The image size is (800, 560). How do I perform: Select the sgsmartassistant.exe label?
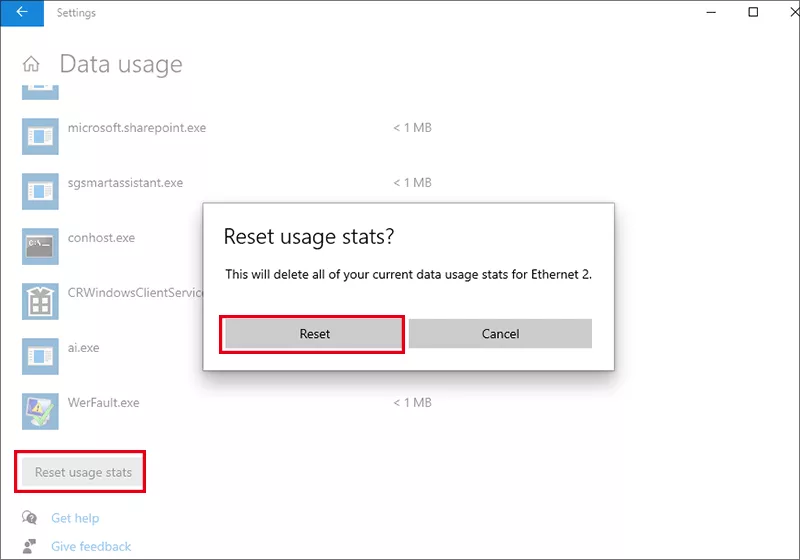(125, 183)
